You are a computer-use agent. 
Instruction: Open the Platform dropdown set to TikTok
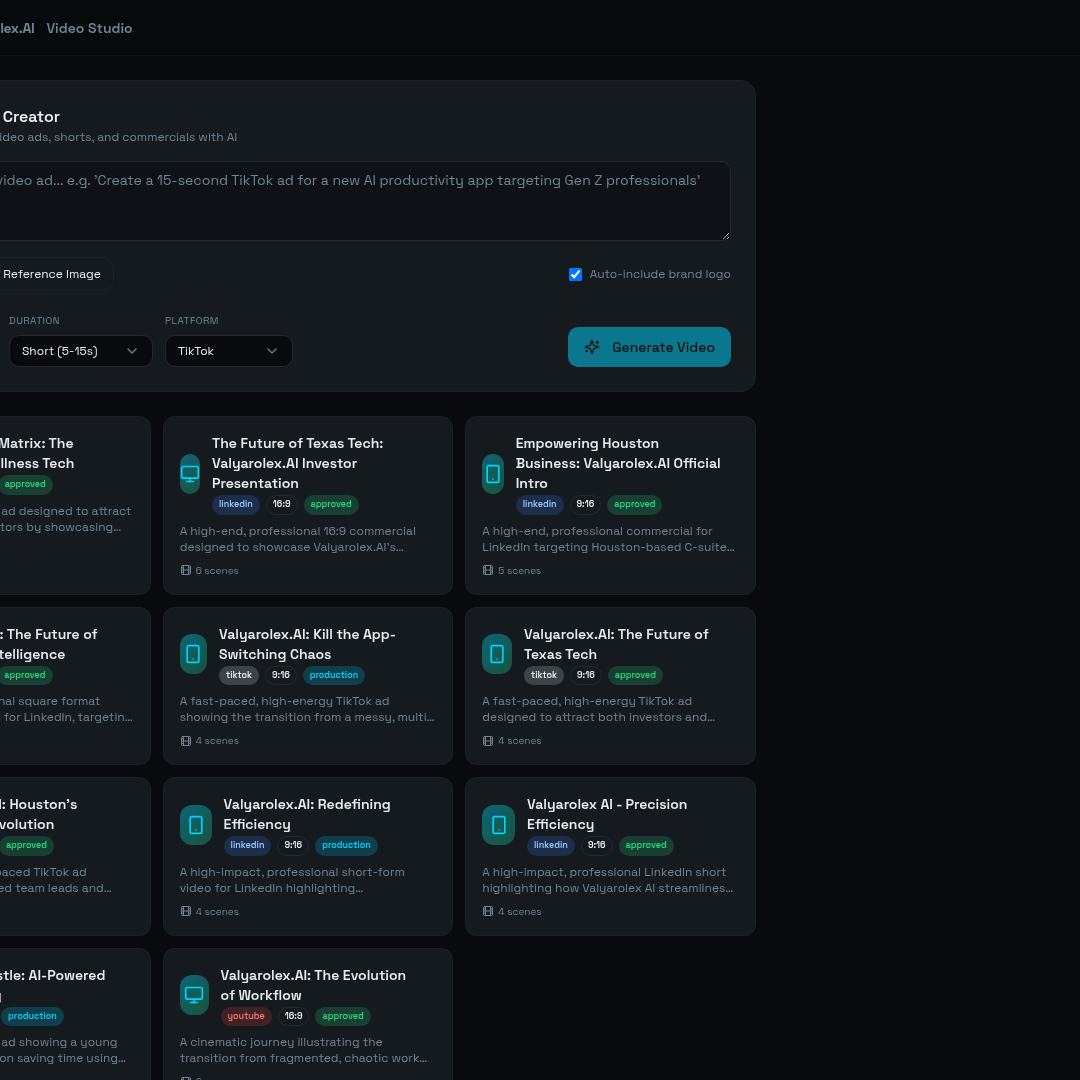[x=229, y=351]
